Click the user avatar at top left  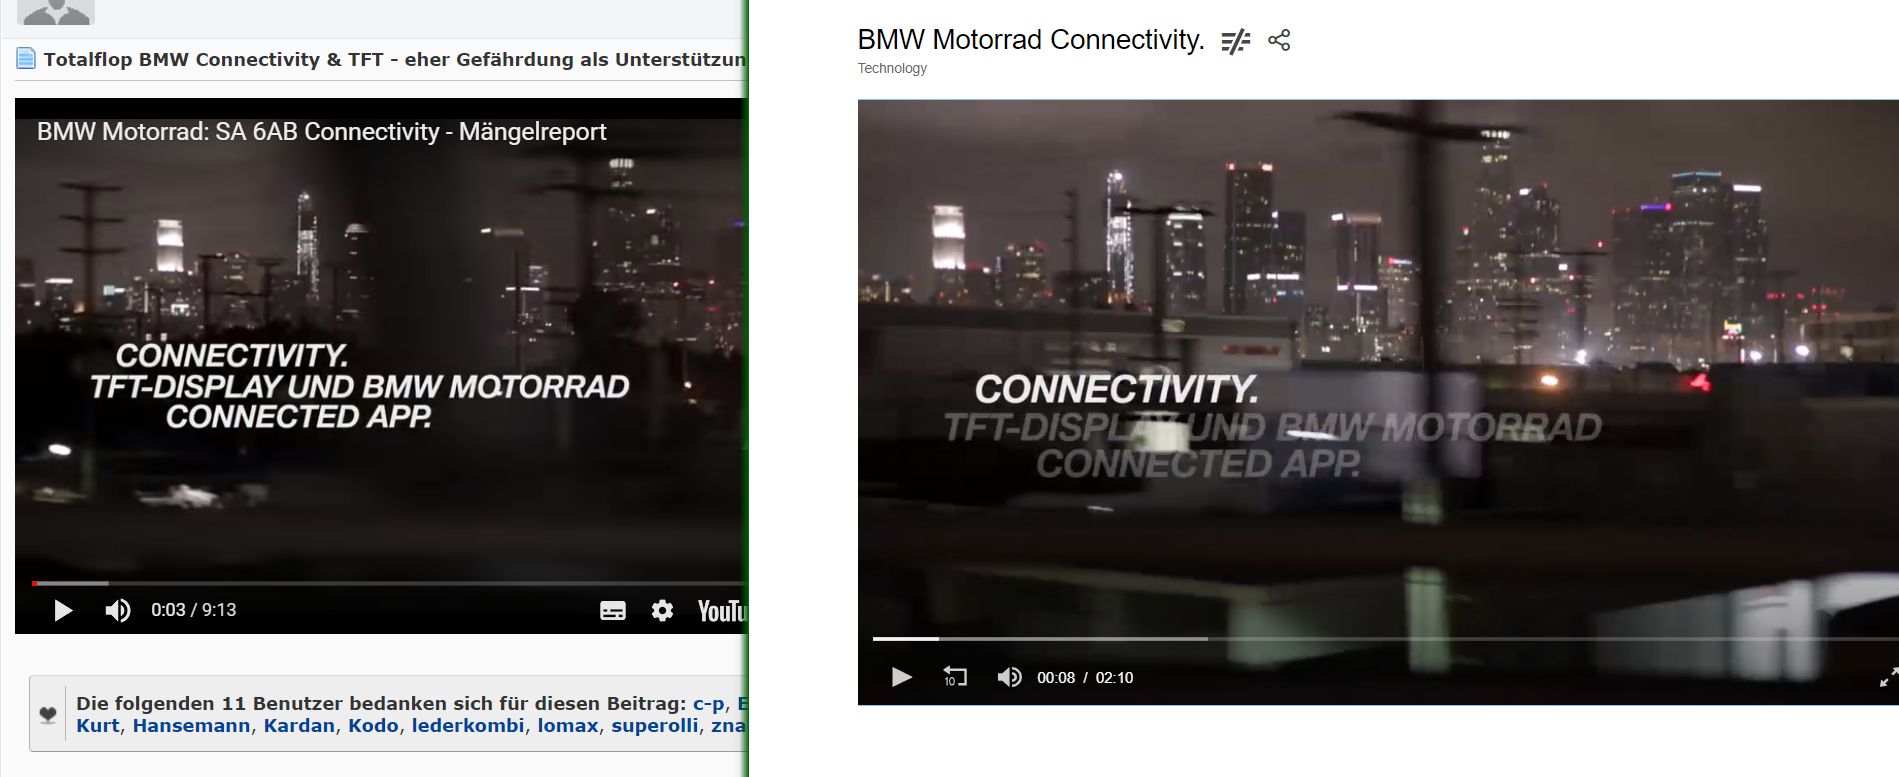pyautogui.click(x=57, y=12)
